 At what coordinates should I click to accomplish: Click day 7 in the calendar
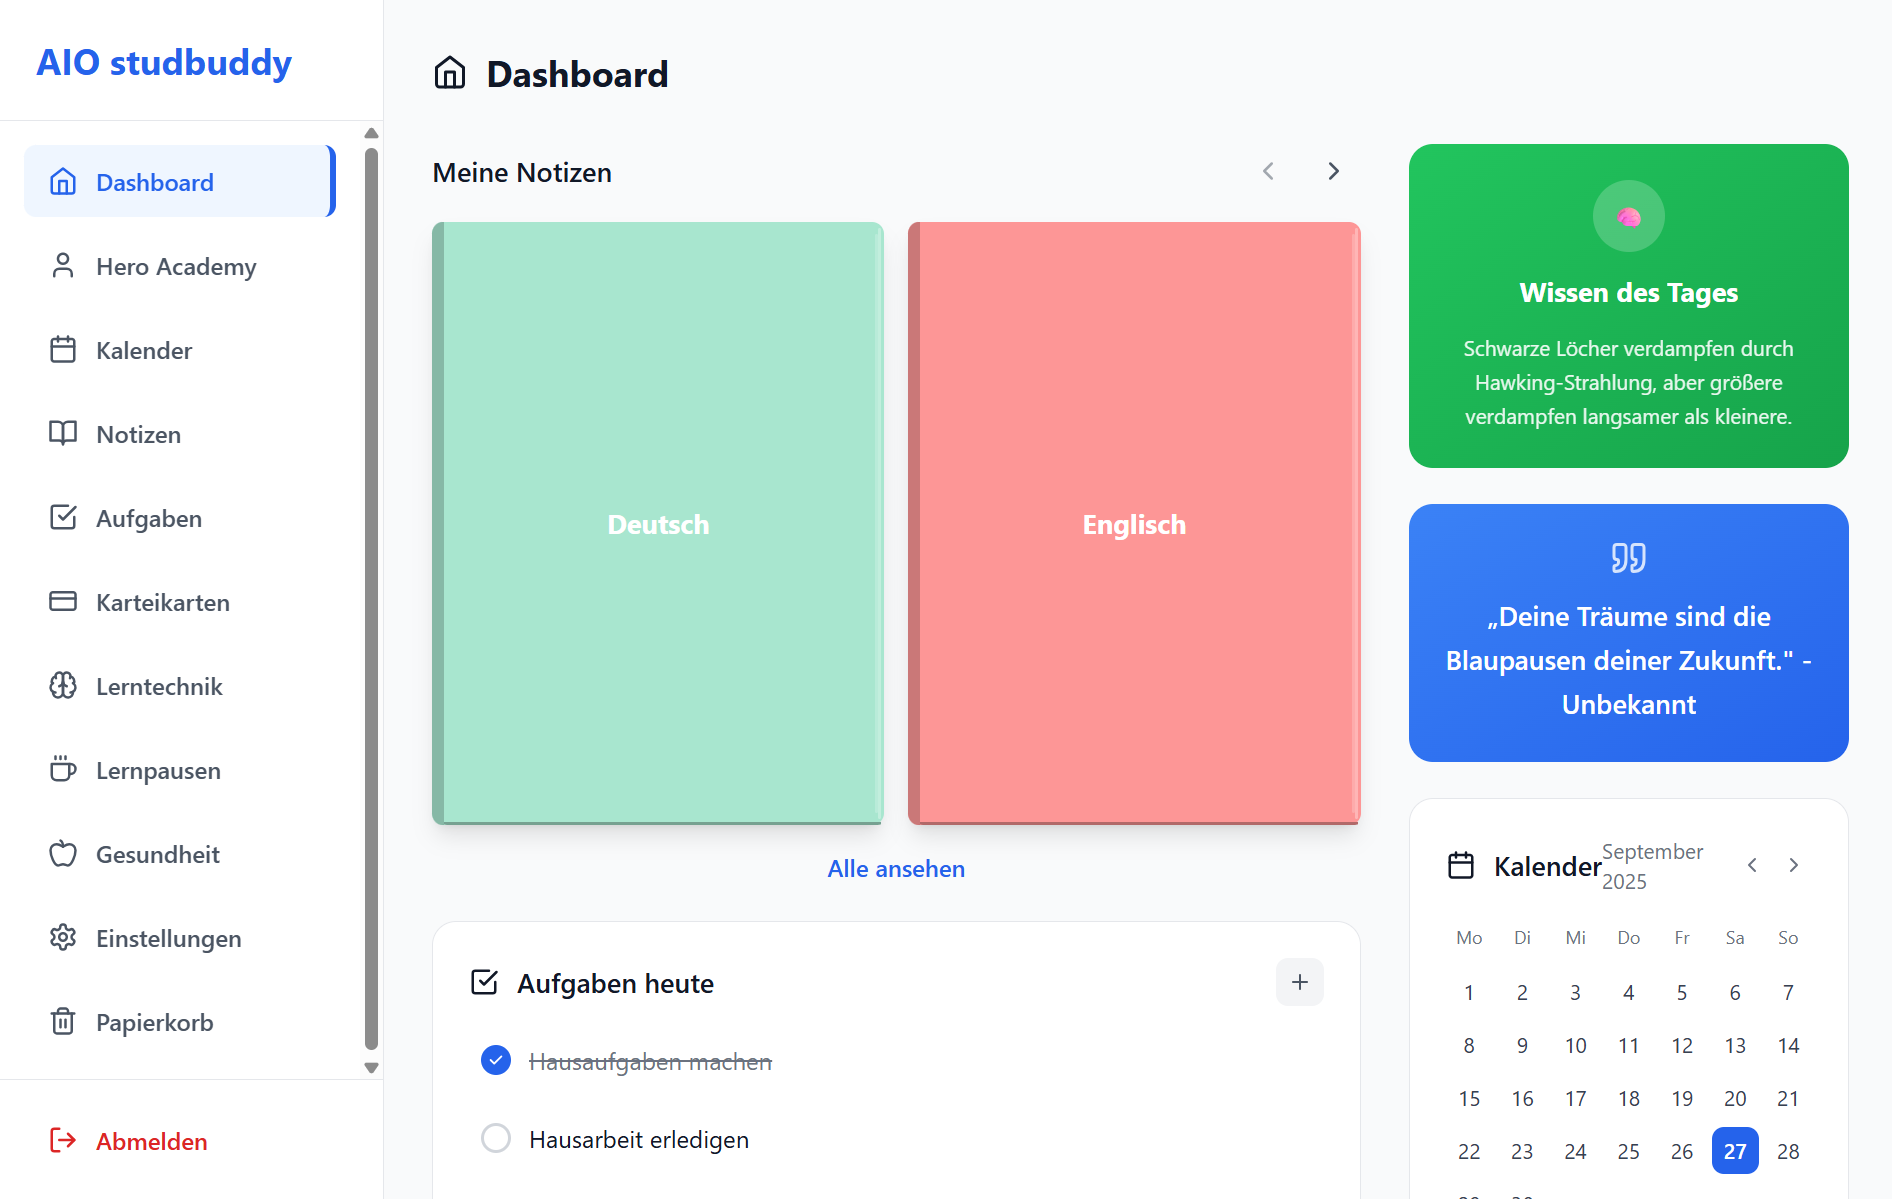coord(1788,992)
